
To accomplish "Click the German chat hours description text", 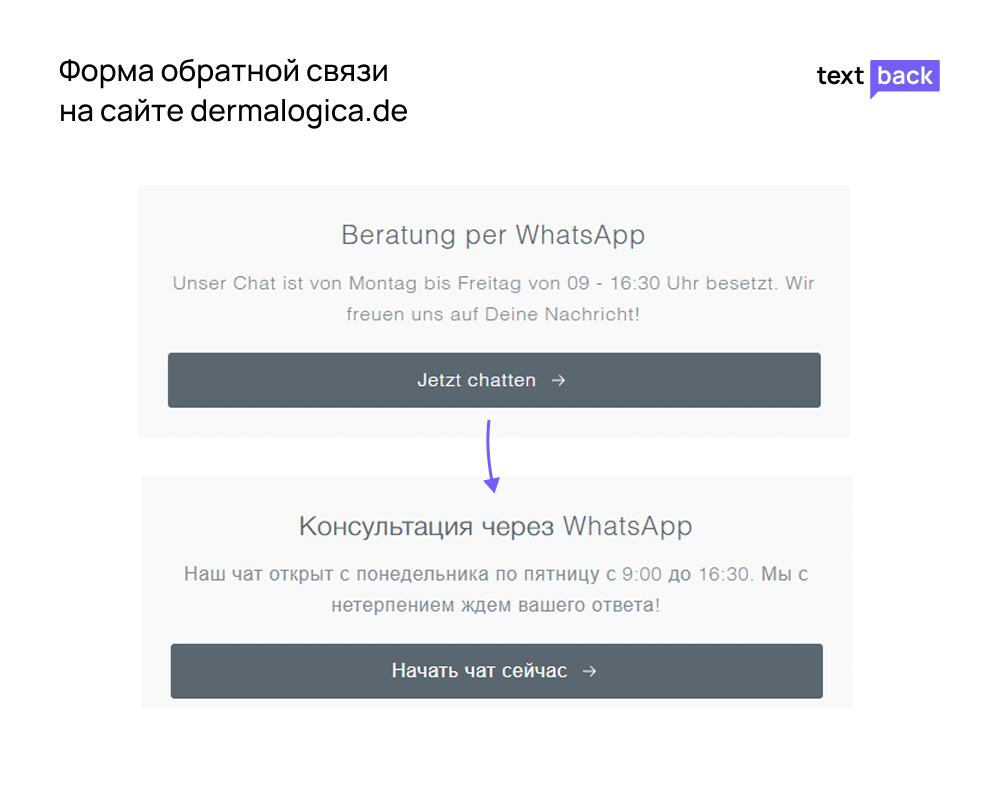I will pyautogui.click(x=494, y=298).
